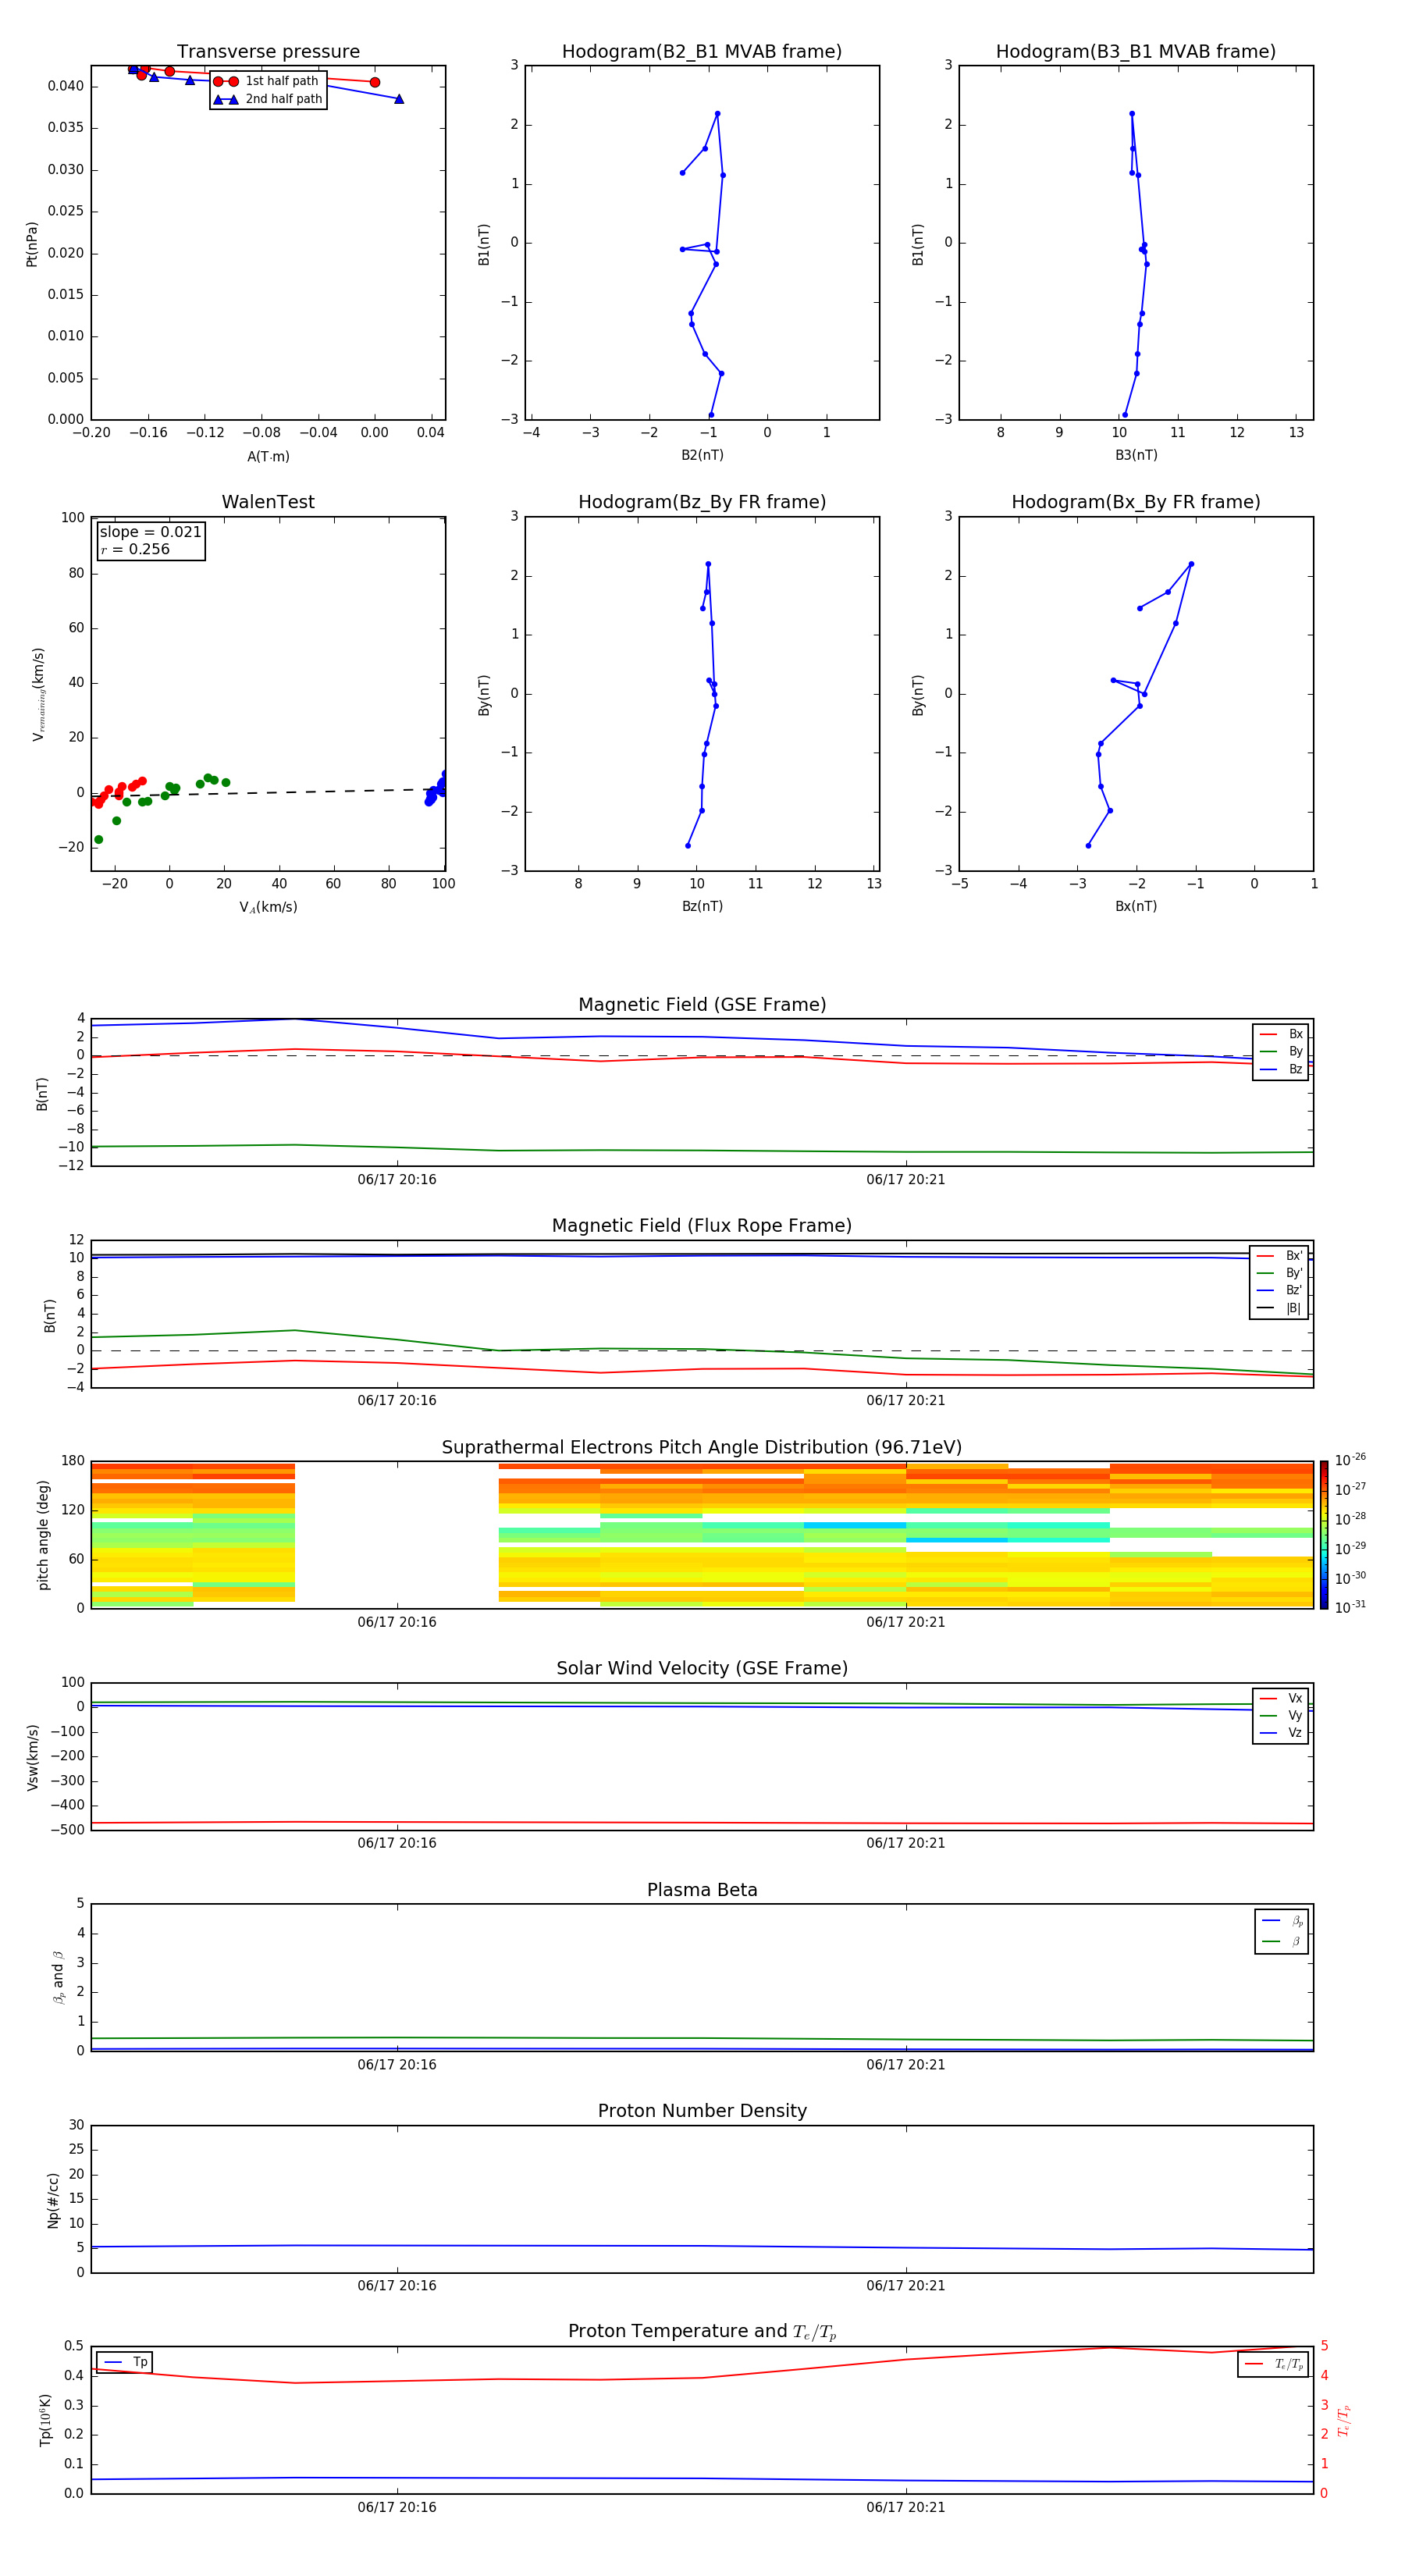
Task: Click the pitch angle color scale bar
Action: (x=1324, y=1535)
